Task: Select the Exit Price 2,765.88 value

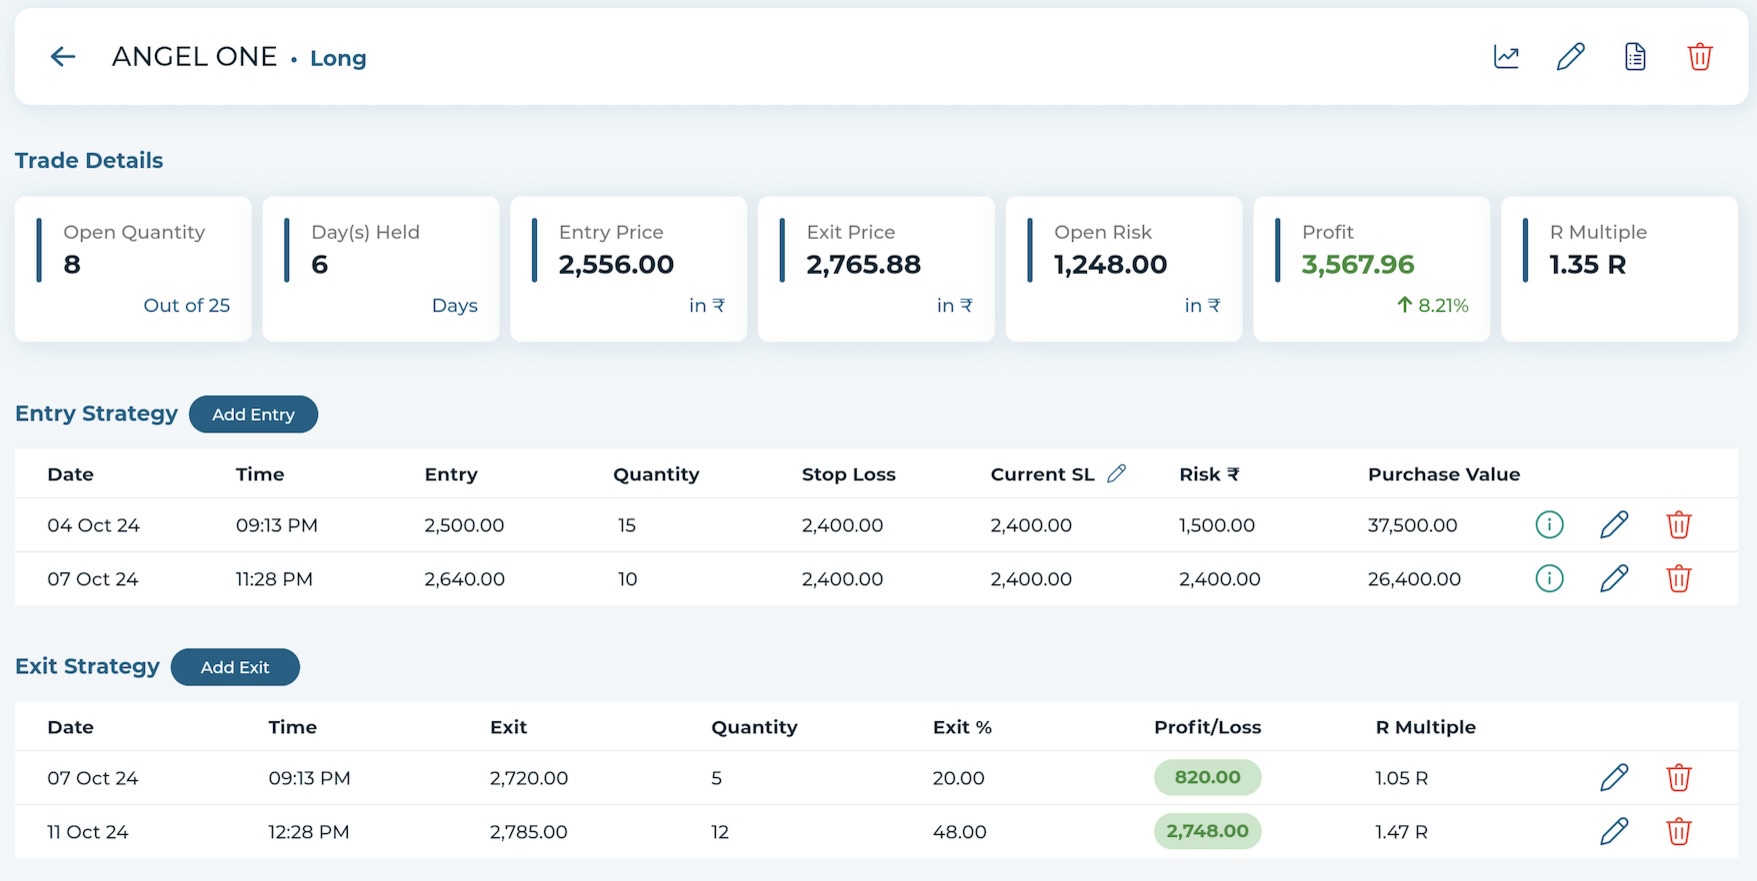Action: 864,264
